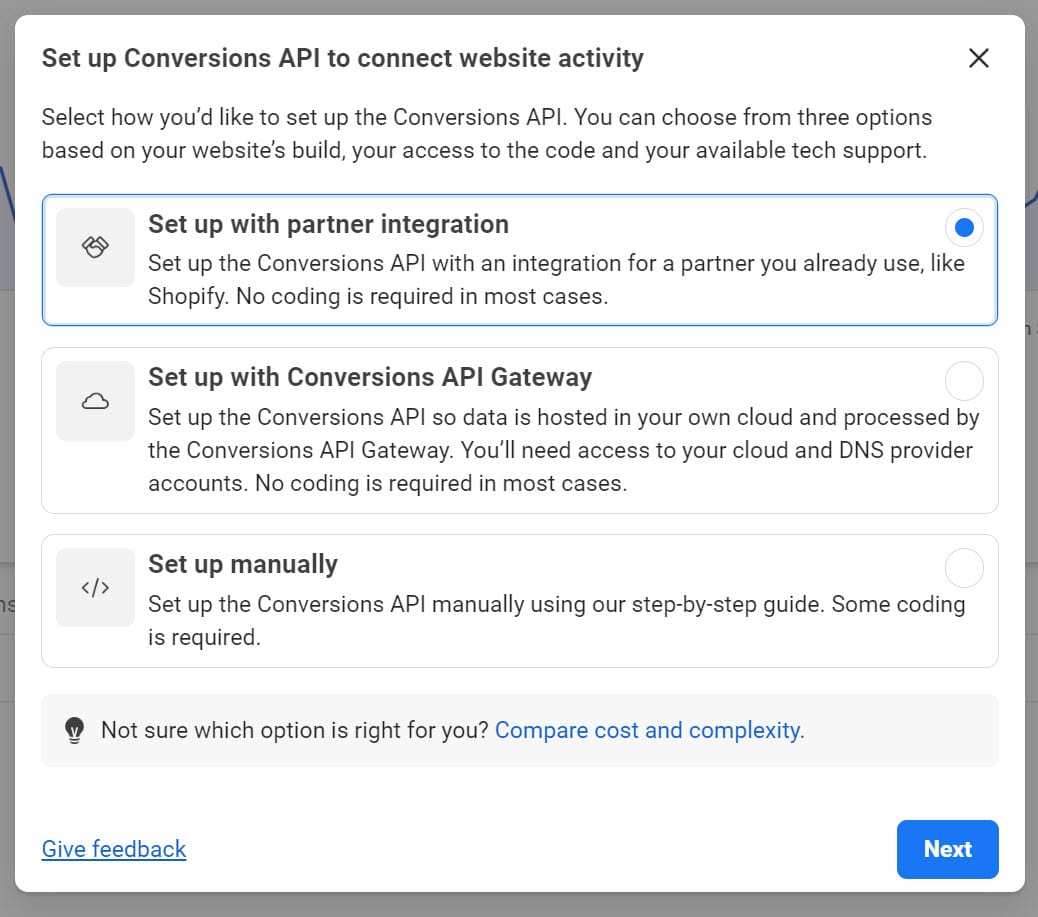The width and height of the screenshot is (1038, 917).
Task: Click the 'Set up with partner integration' heading
Action: (329, 224)
